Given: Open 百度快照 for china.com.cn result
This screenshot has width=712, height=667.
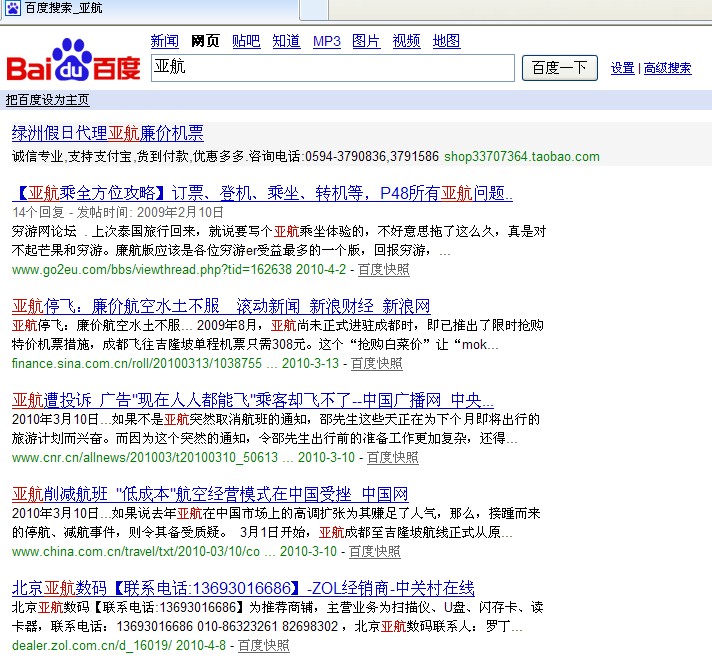Looking at the screenshot, I should [375, 552].
